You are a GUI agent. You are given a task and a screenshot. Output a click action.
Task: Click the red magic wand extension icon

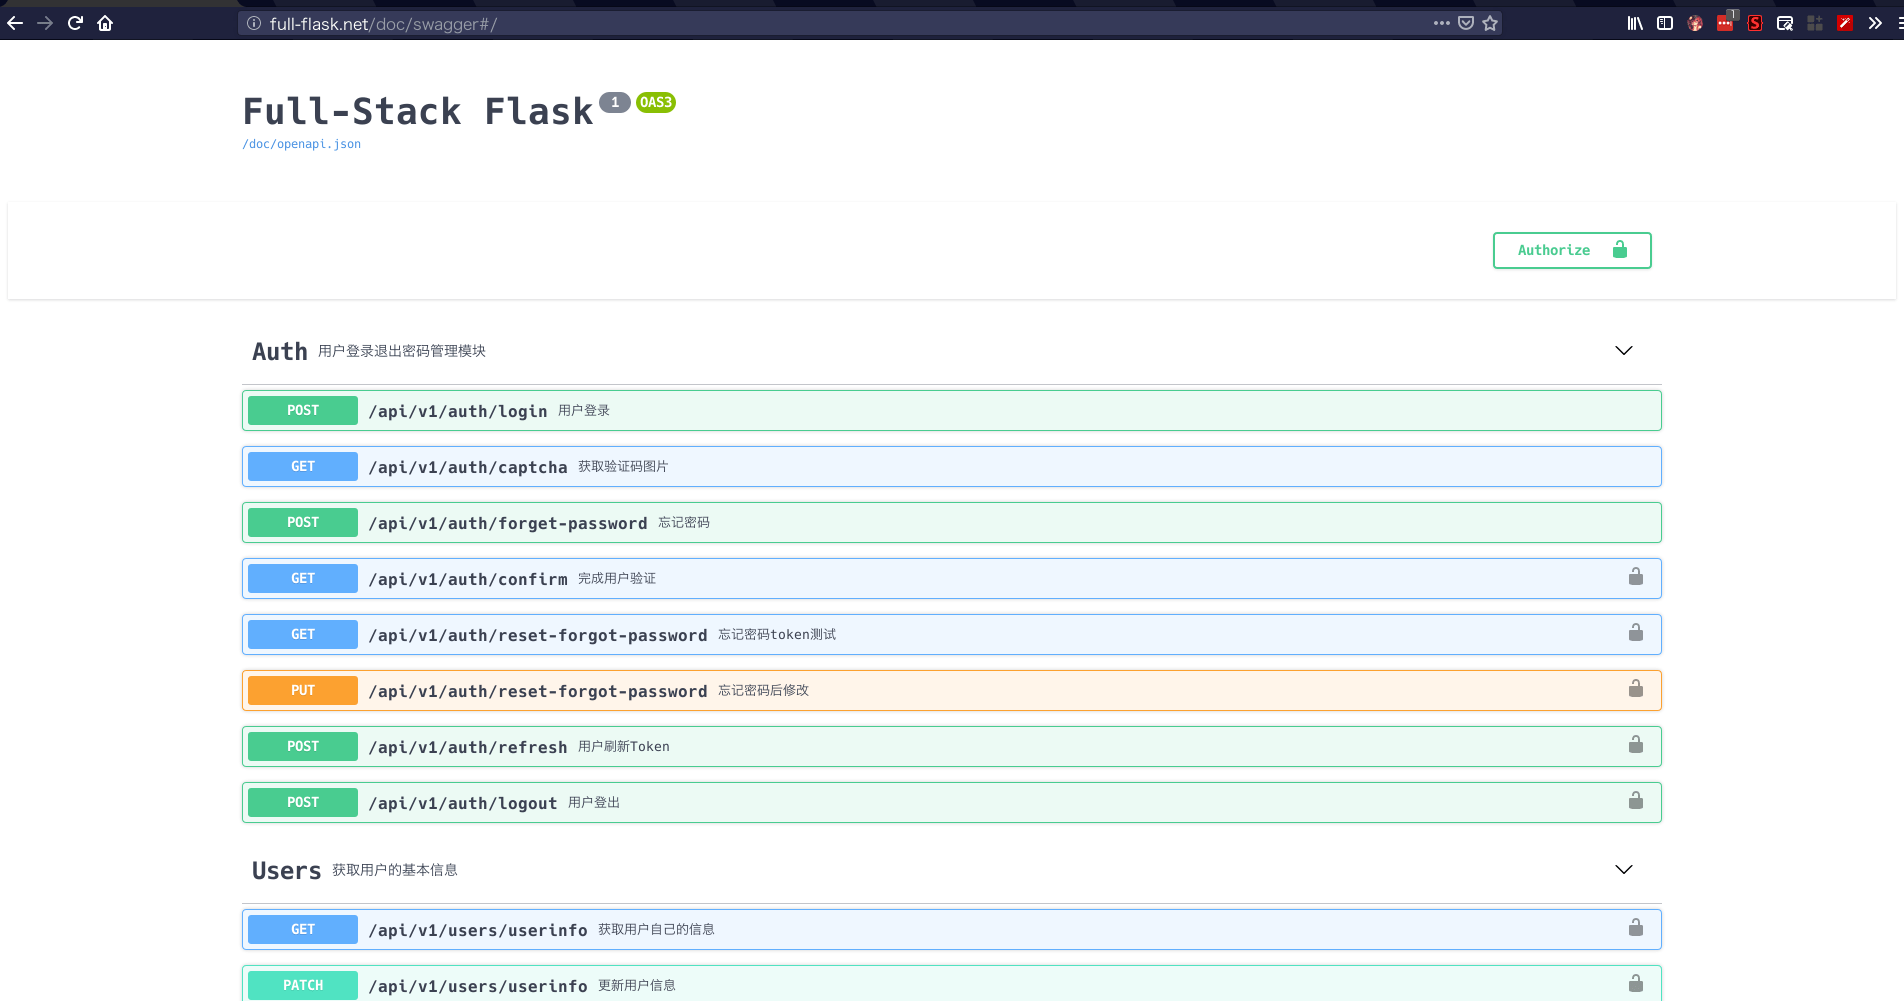(1845, 22)
